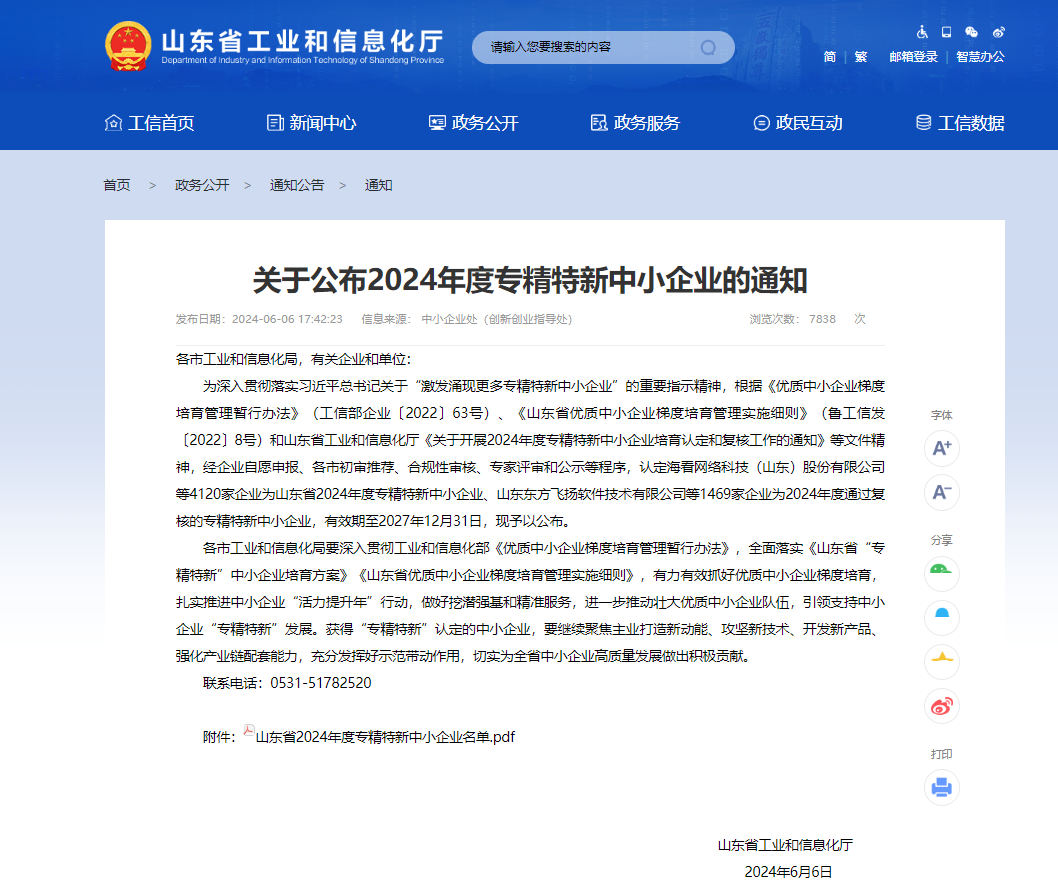Increase font size with the A+ button
The image size is (1058, 893).
(941, 448)
